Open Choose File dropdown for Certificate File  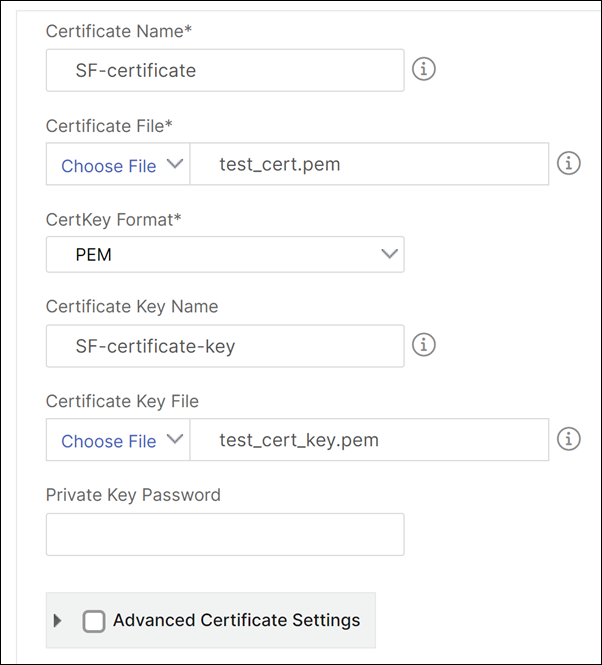[x=118, y=164]
